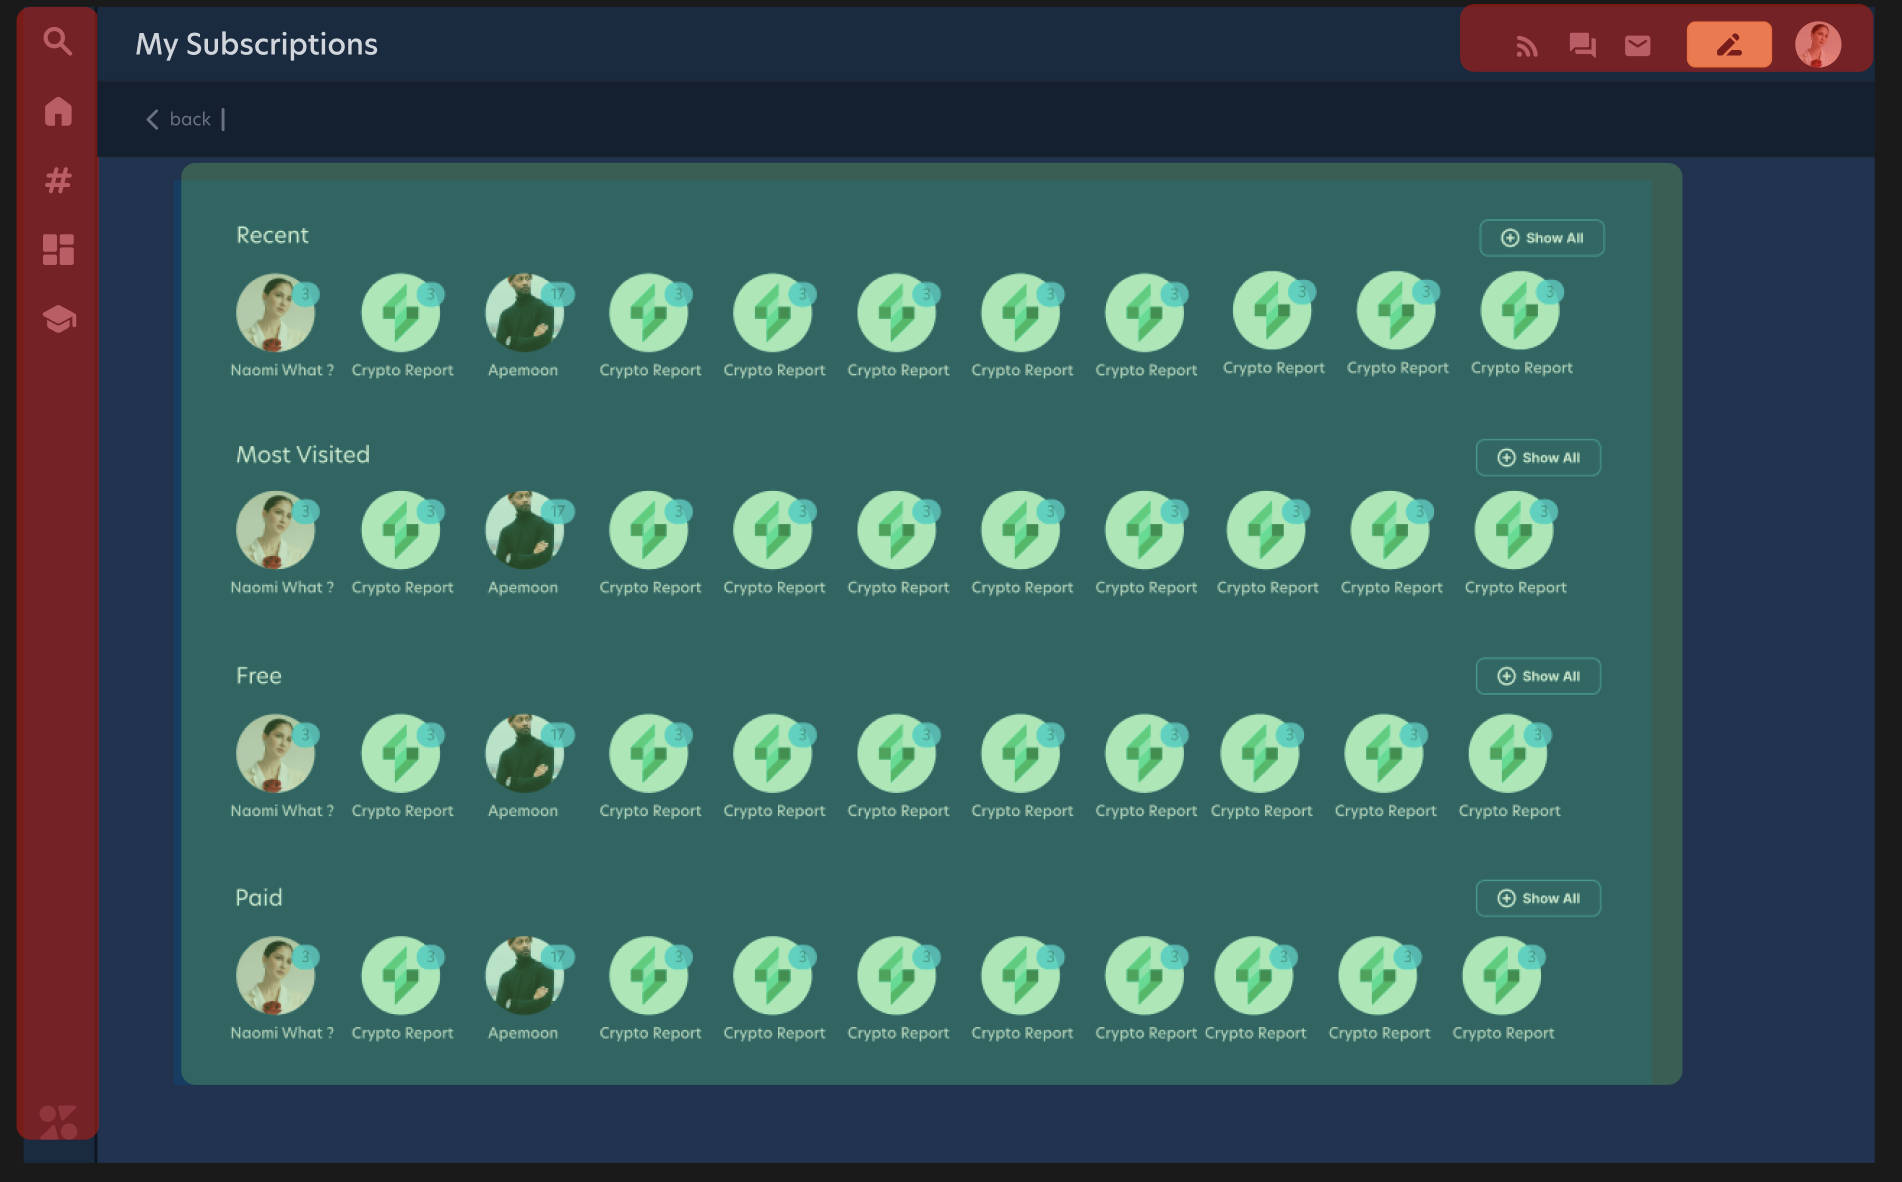This screenshot has width=1902, height=1182.
Task: Click Show All in the Recent section
Action: 1541,238
